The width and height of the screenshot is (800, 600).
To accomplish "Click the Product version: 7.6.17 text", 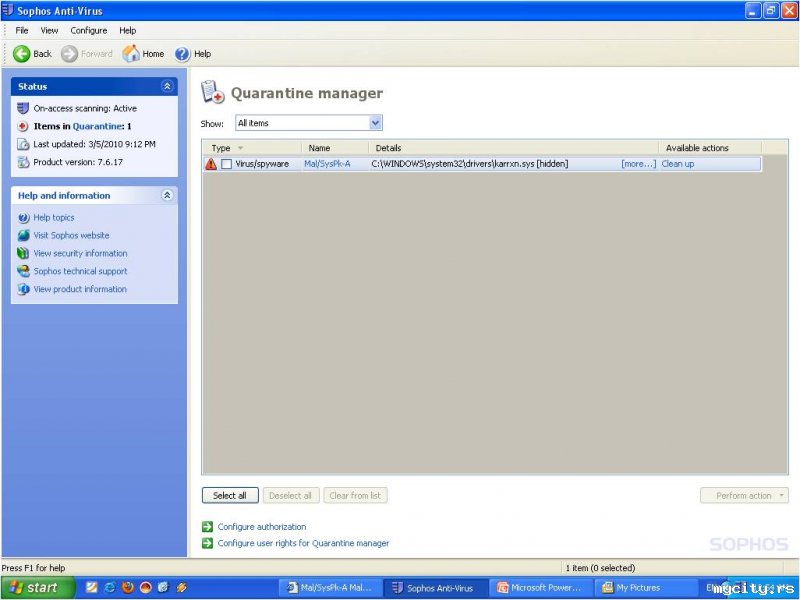I will pyautogui.click(x=78, y=162).
